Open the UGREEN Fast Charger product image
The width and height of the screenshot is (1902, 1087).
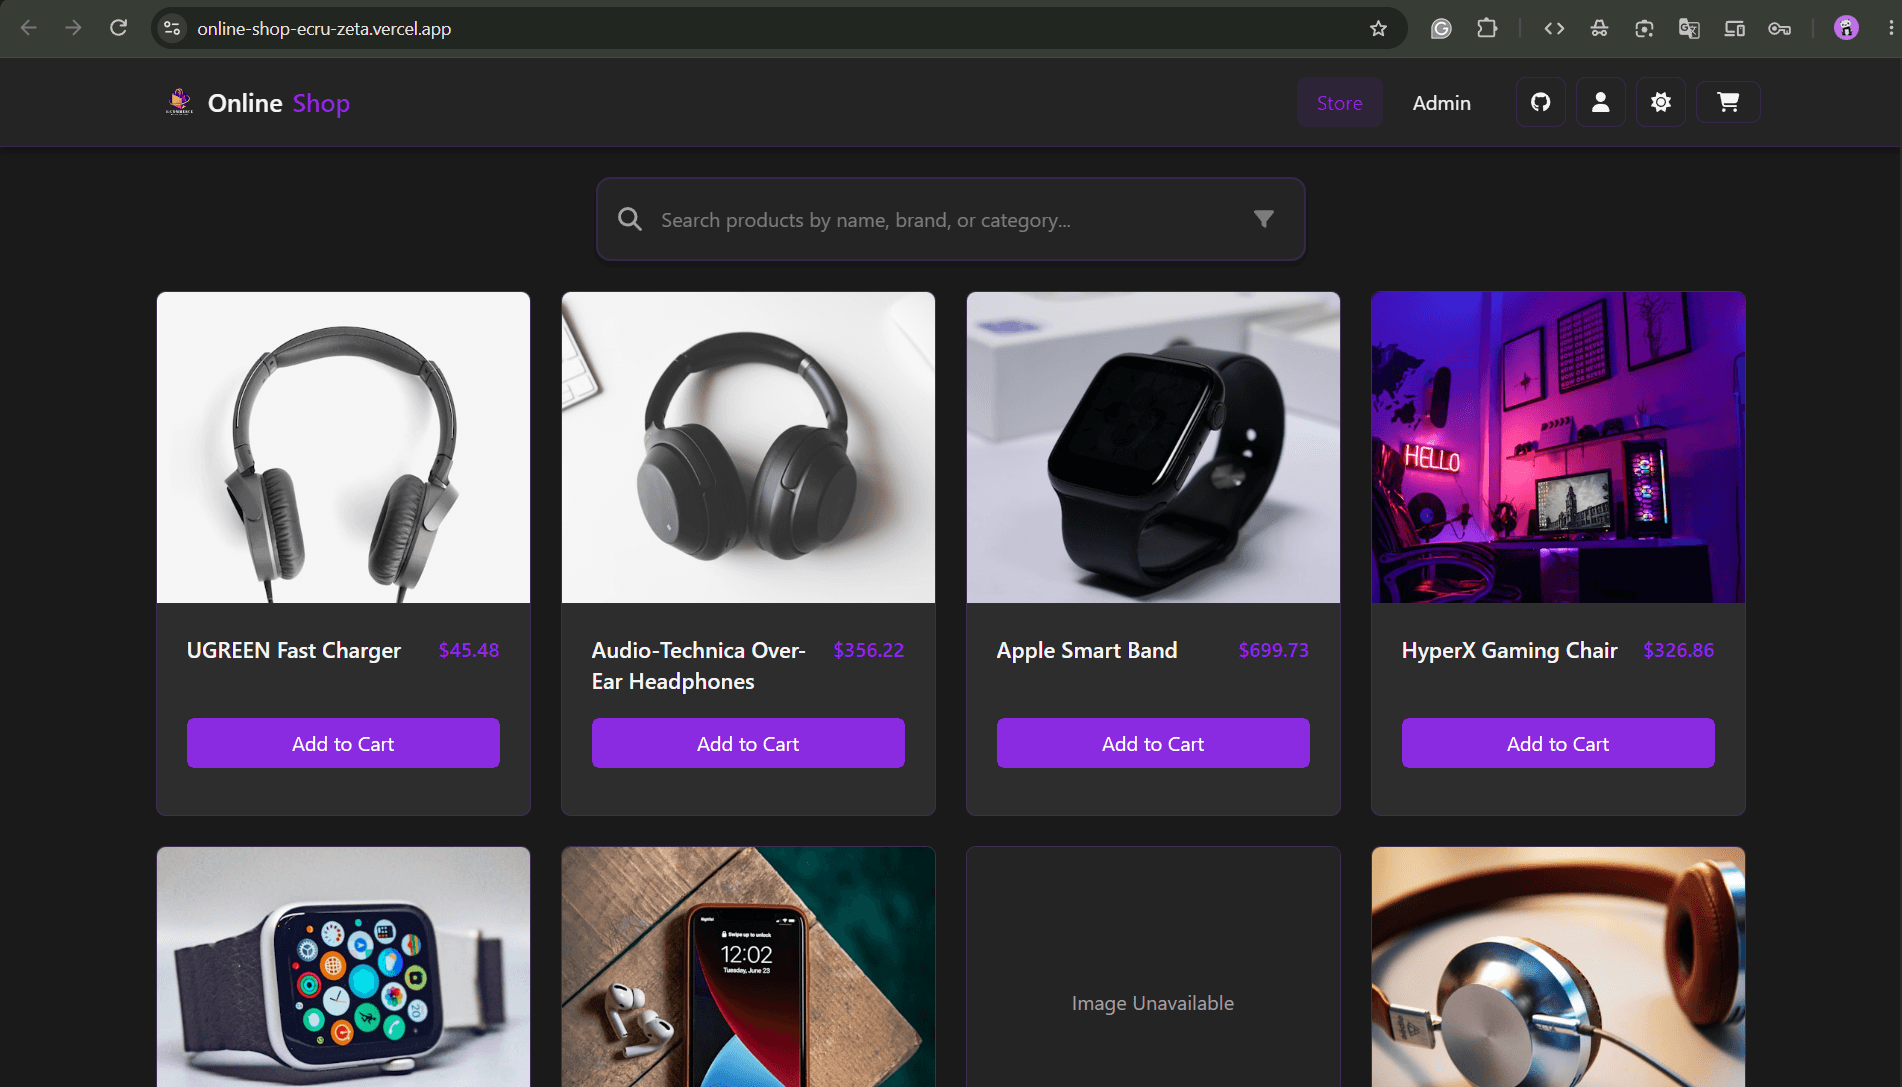(343, 447)
